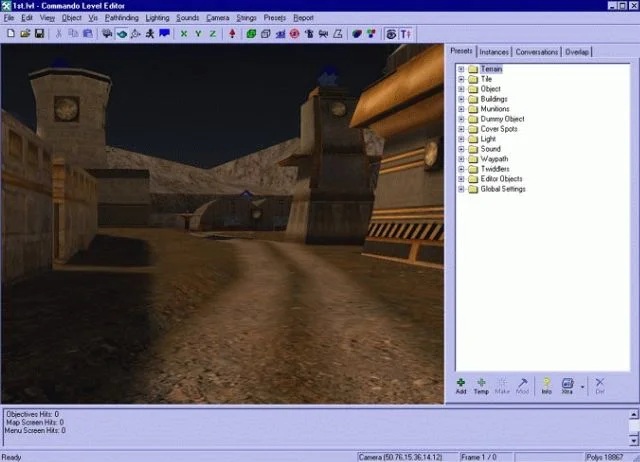This screenshot has width=640, height=462.
Task: Open the File menu
Action: (x=9, y=18)
